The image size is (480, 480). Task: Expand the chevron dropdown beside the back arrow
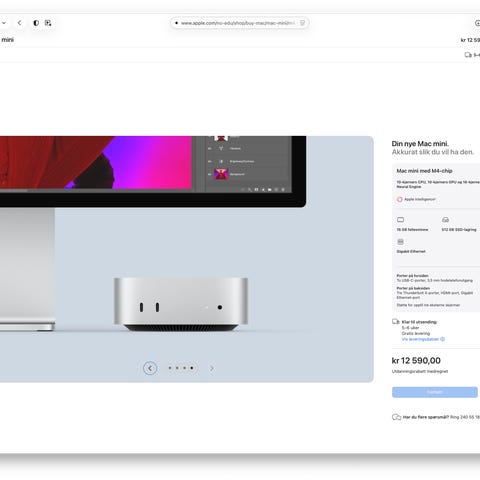click(x=4, y=23)
